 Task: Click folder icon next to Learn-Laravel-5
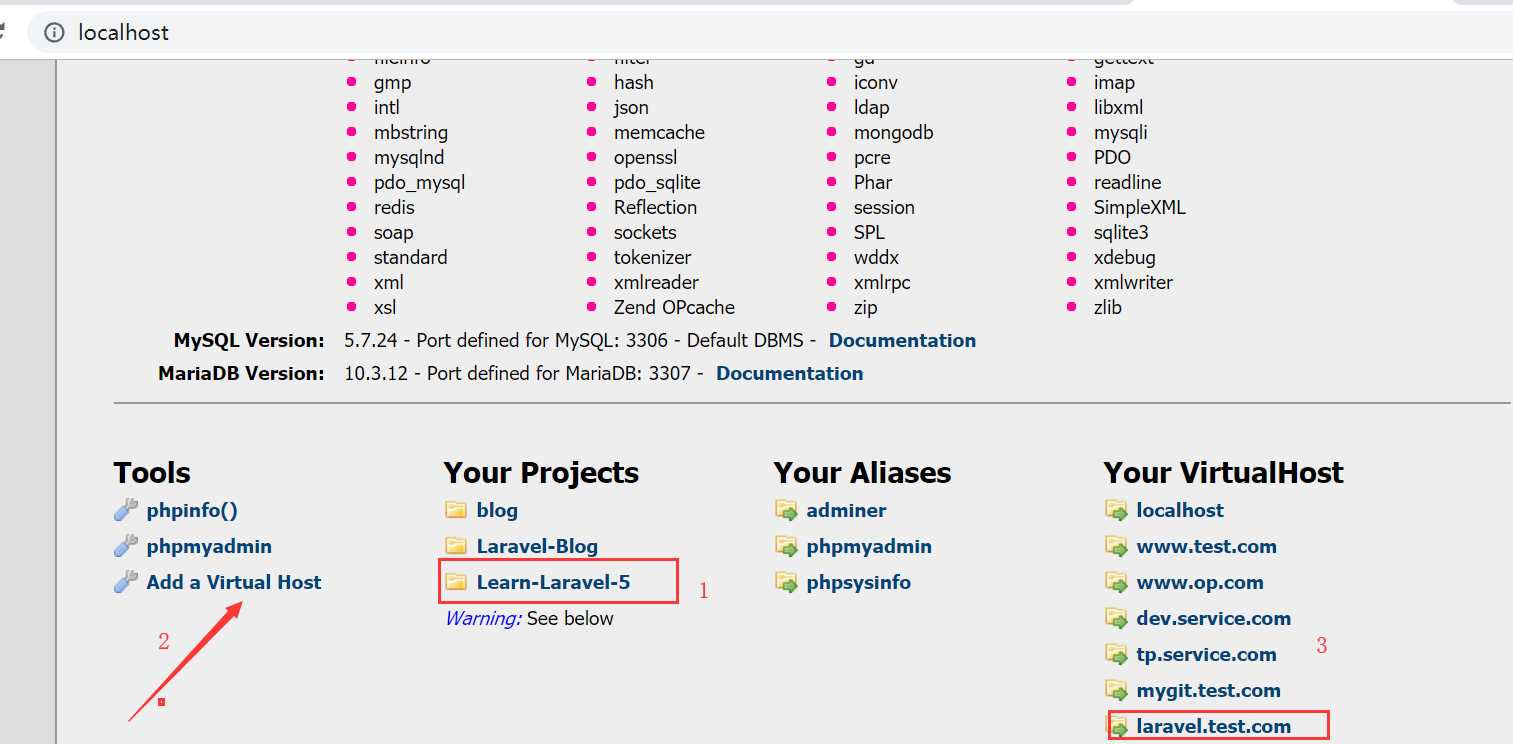point(456,581)
